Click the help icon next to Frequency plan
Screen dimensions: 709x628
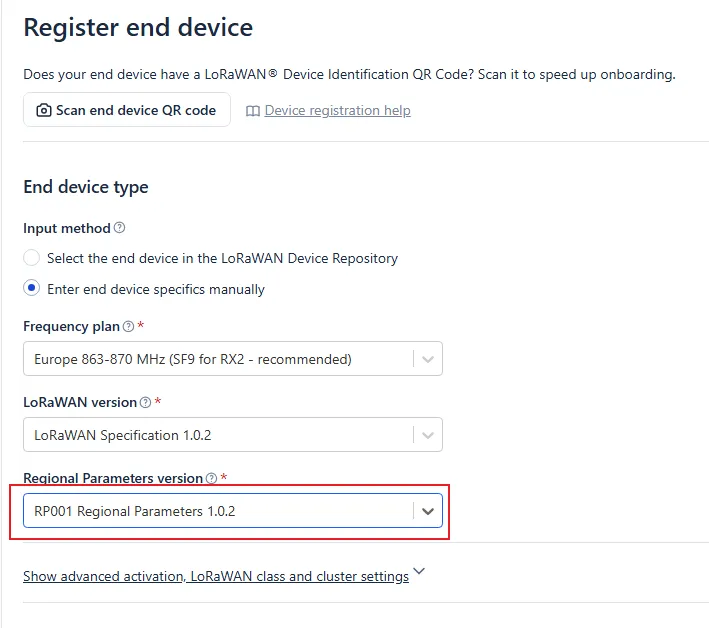point(128,326)
